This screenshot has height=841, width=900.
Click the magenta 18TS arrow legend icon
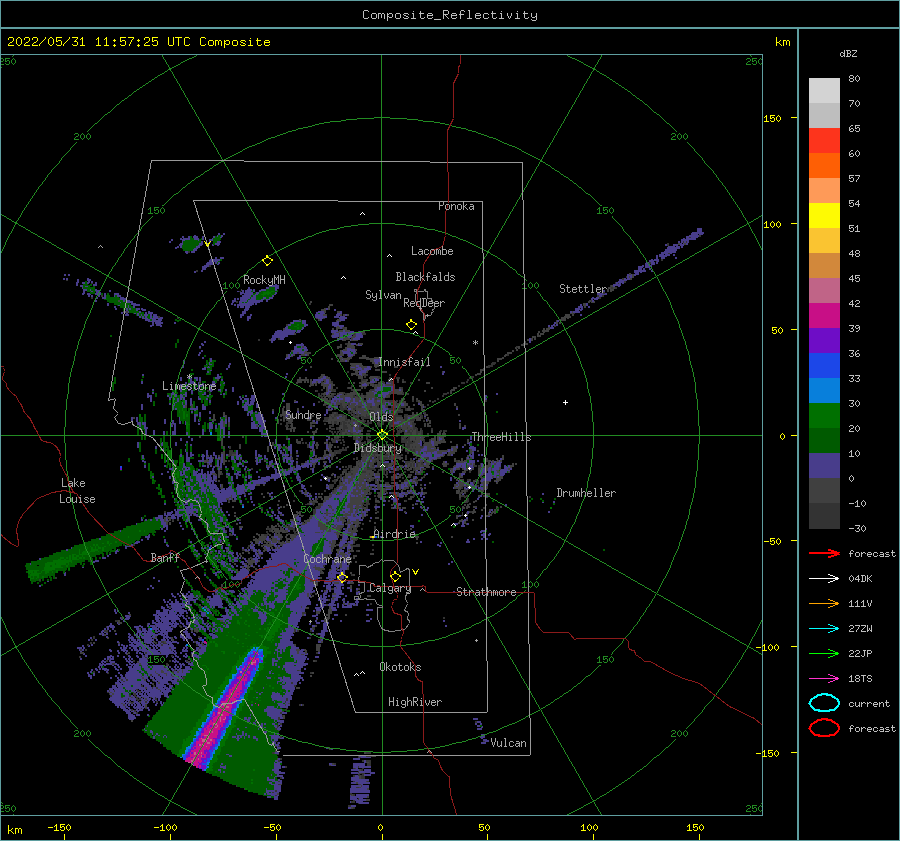coord(824,679)
